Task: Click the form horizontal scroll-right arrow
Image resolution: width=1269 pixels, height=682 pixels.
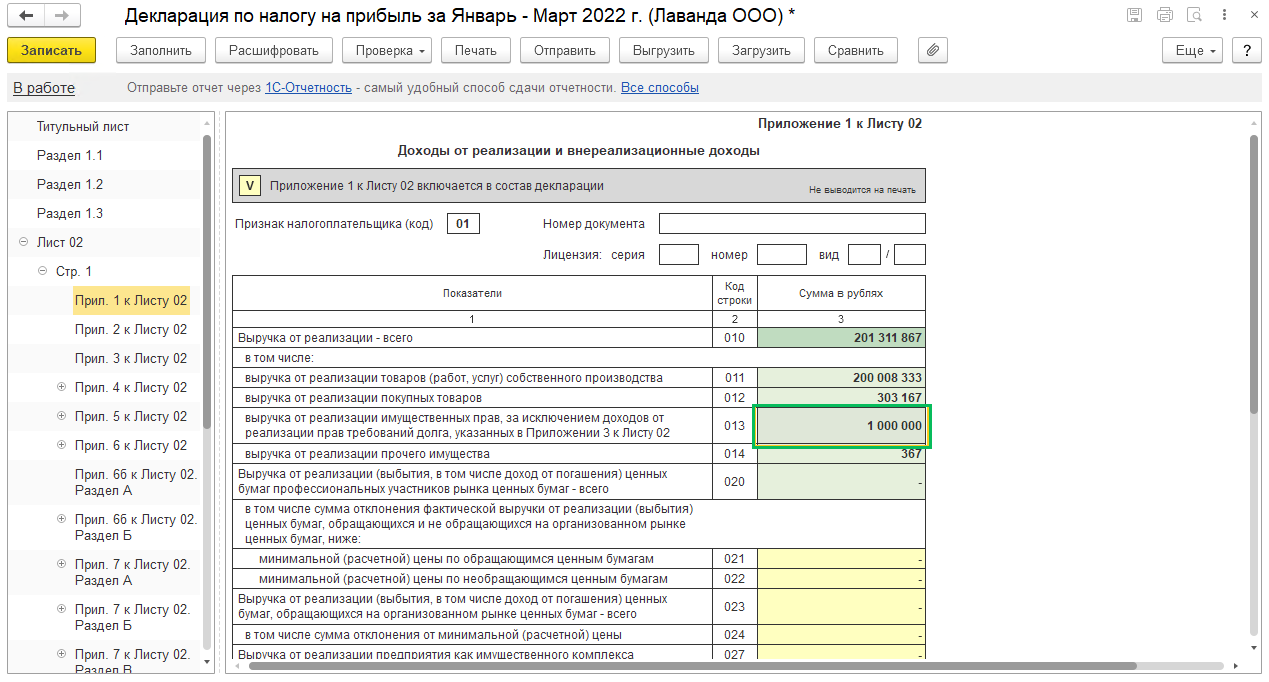Action: point(1236,665)
